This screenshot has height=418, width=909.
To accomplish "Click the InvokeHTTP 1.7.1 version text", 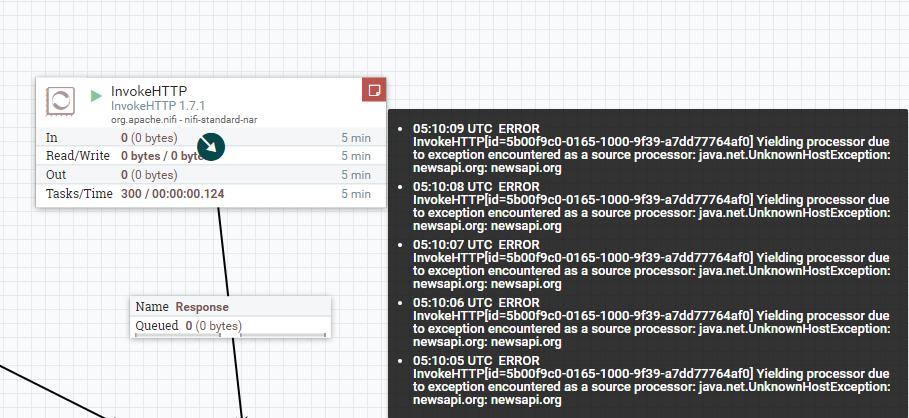I will tap(158, 106).
